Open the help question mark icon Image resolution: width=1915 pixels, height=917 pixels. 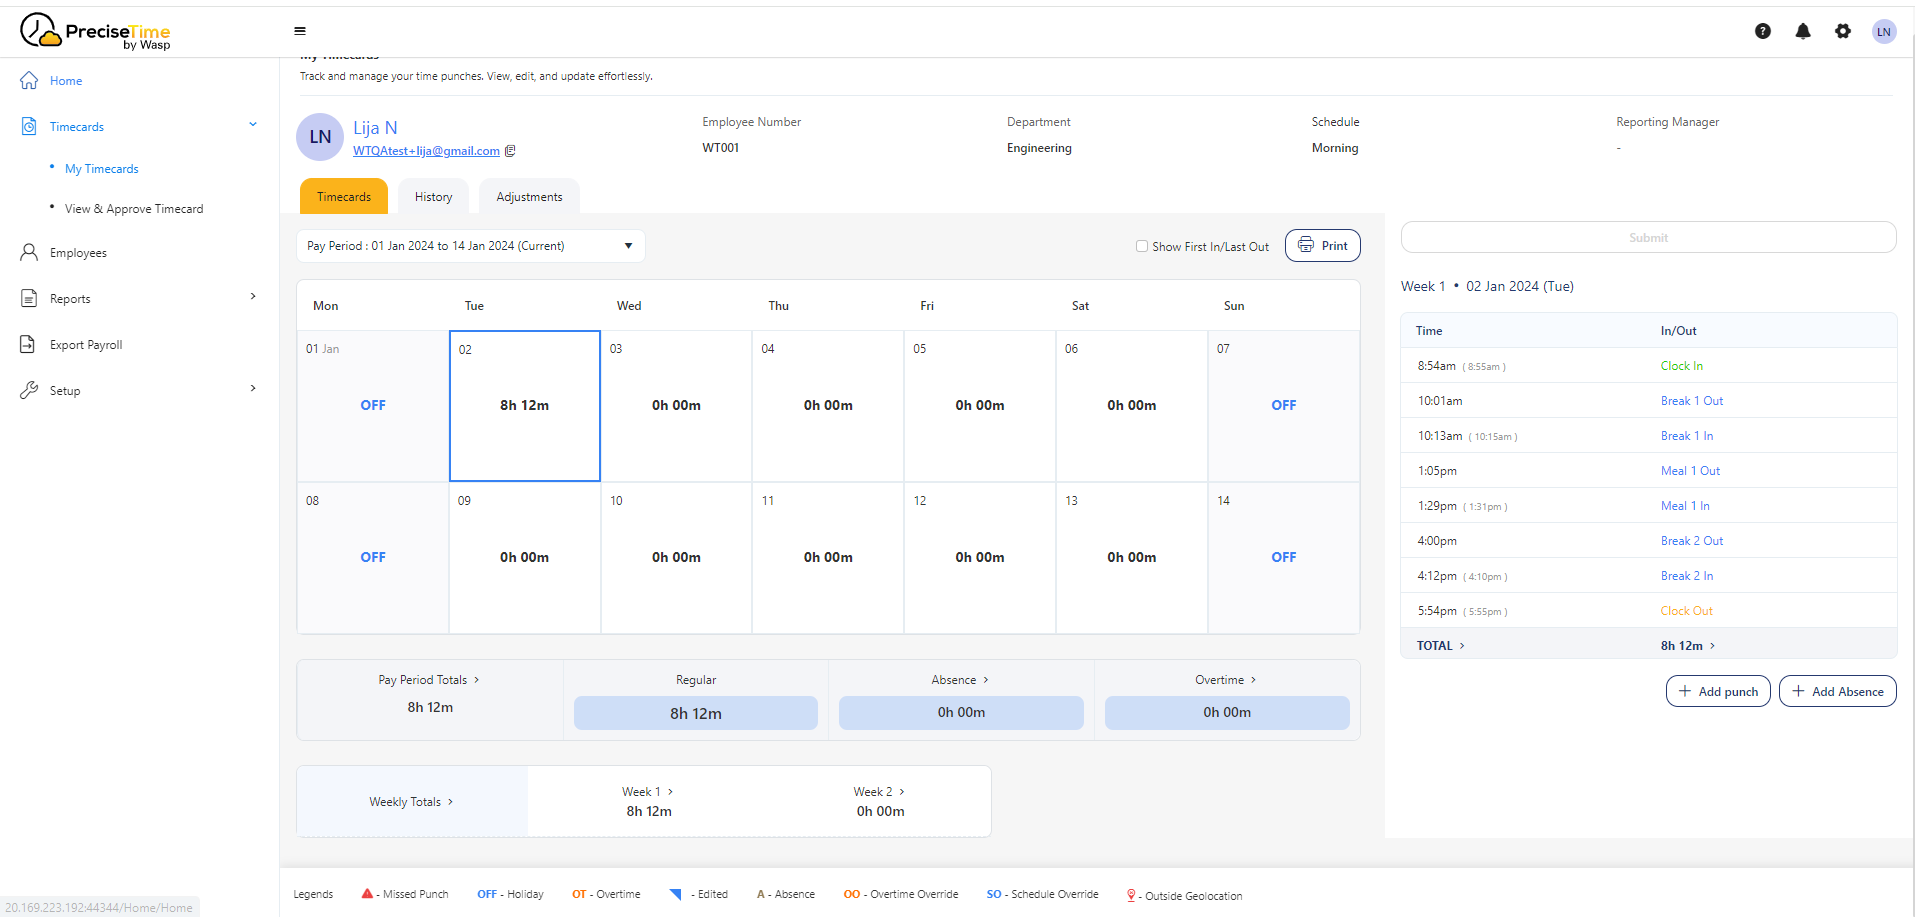coord(1763,31)
